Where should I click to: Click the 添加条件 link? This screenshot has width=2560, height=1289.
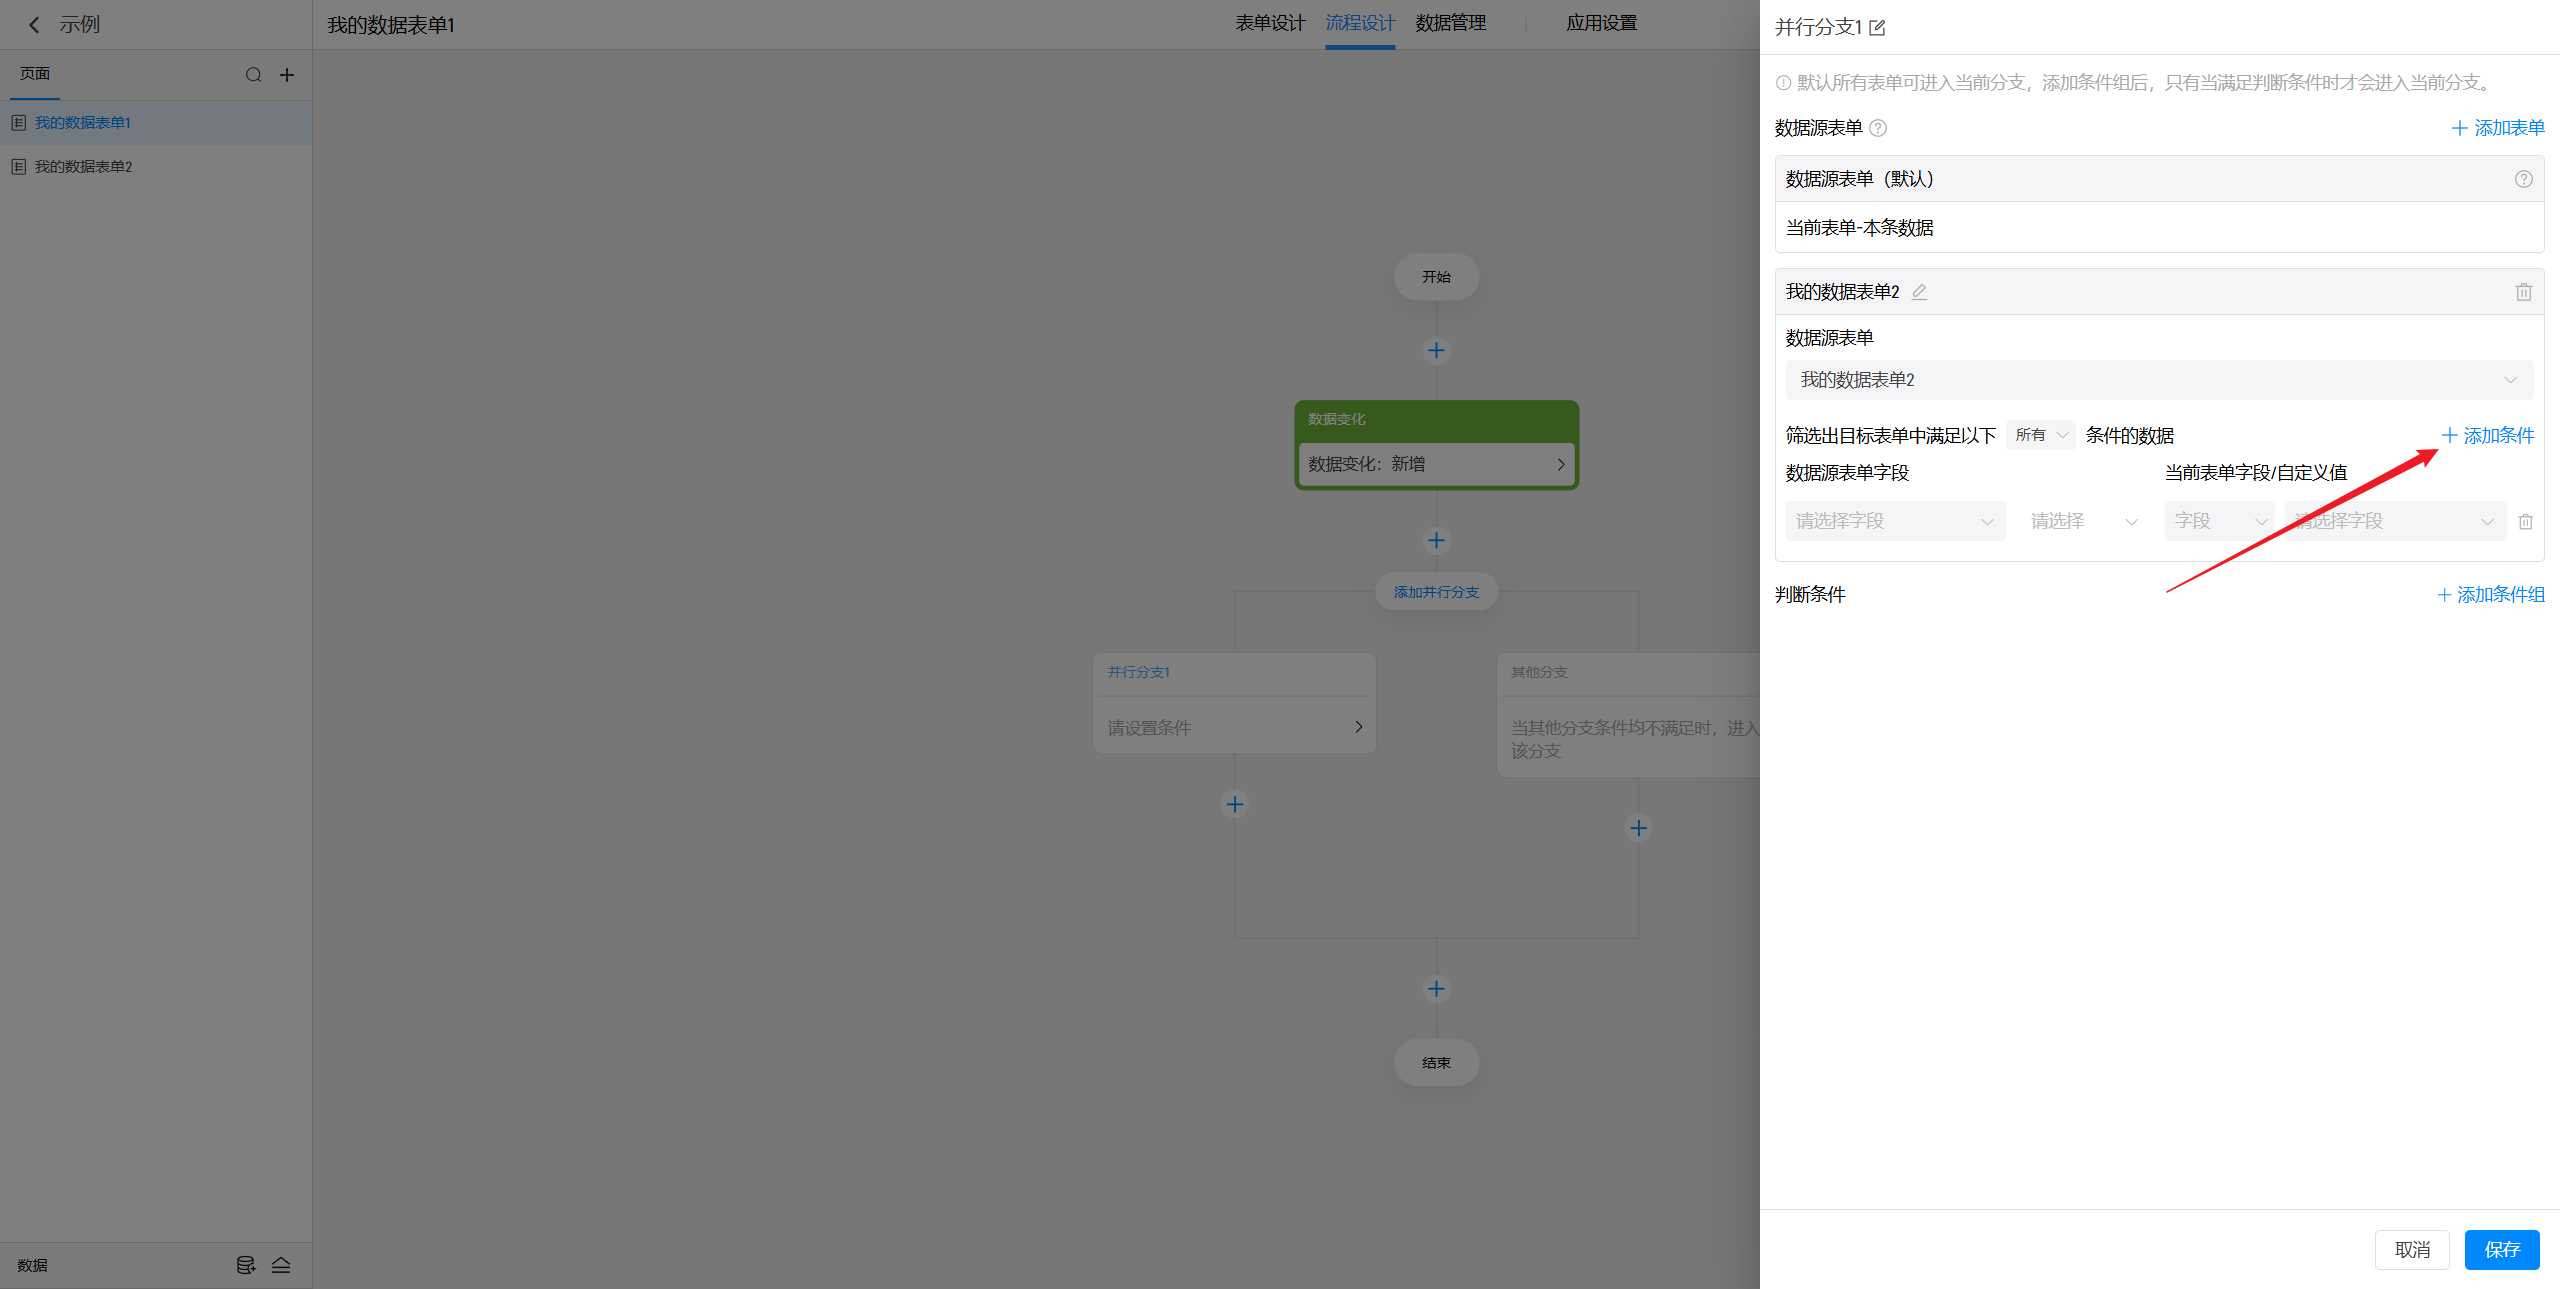[2487, 435]
